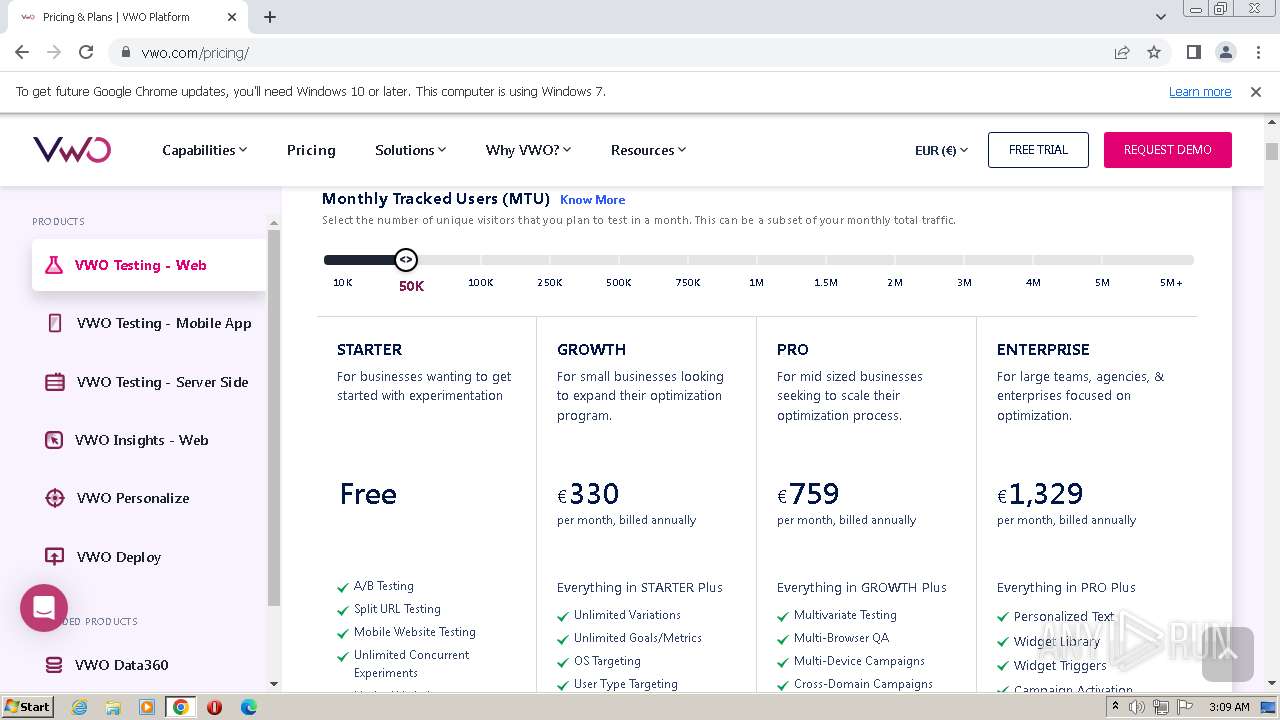Open Microsoft Edge from taskbar
Image resolution: width=1280 pixels, height=720 pixels.
tap(248, 707)
